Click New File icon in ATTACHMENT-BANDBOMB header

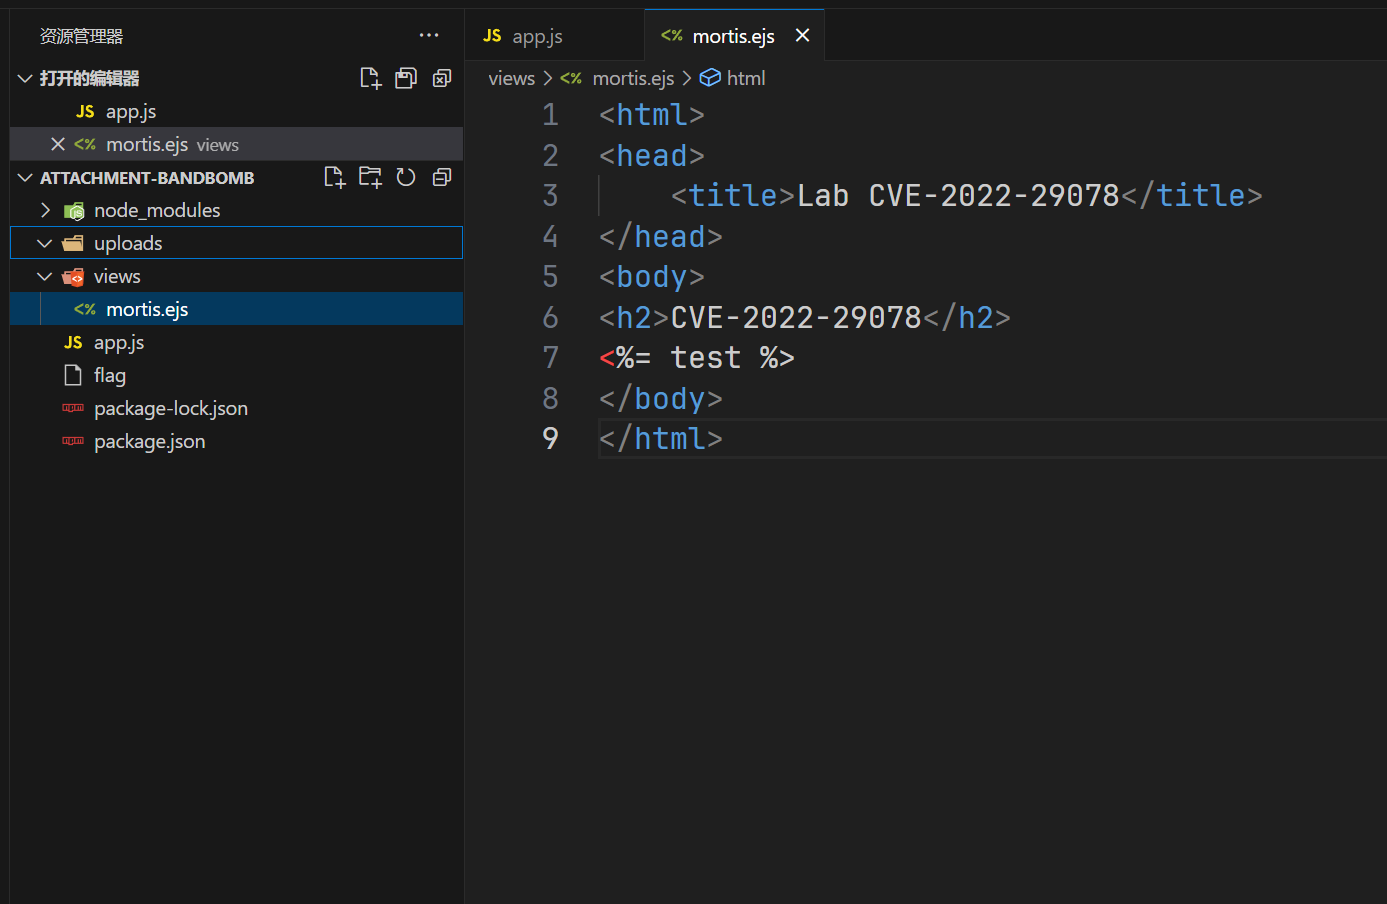(x=335, y=177)
